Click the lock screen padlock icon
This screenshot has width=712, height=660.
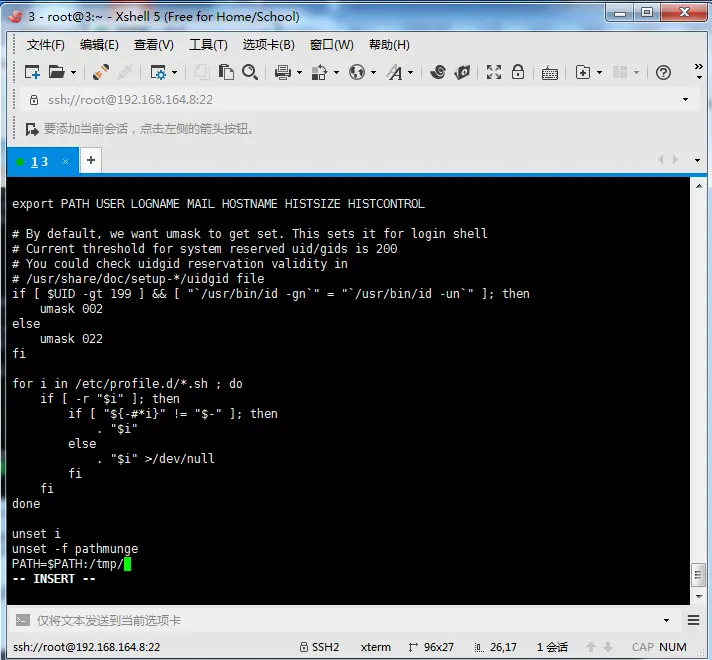pyautogui.click(x=518, y=72)
